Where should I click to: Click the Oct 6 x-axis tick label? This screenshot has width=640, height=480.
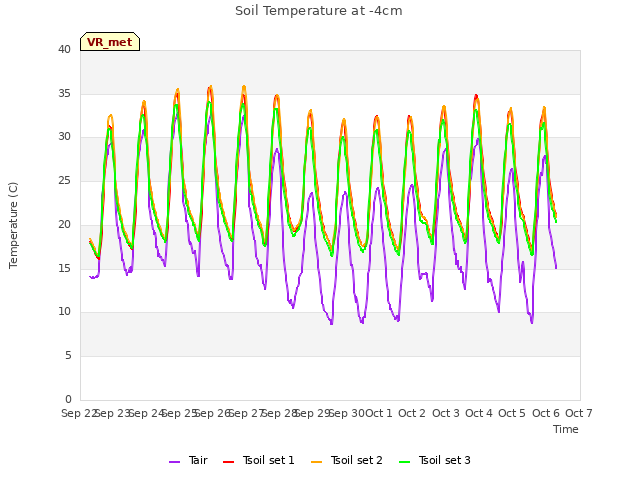pos(546,413)
